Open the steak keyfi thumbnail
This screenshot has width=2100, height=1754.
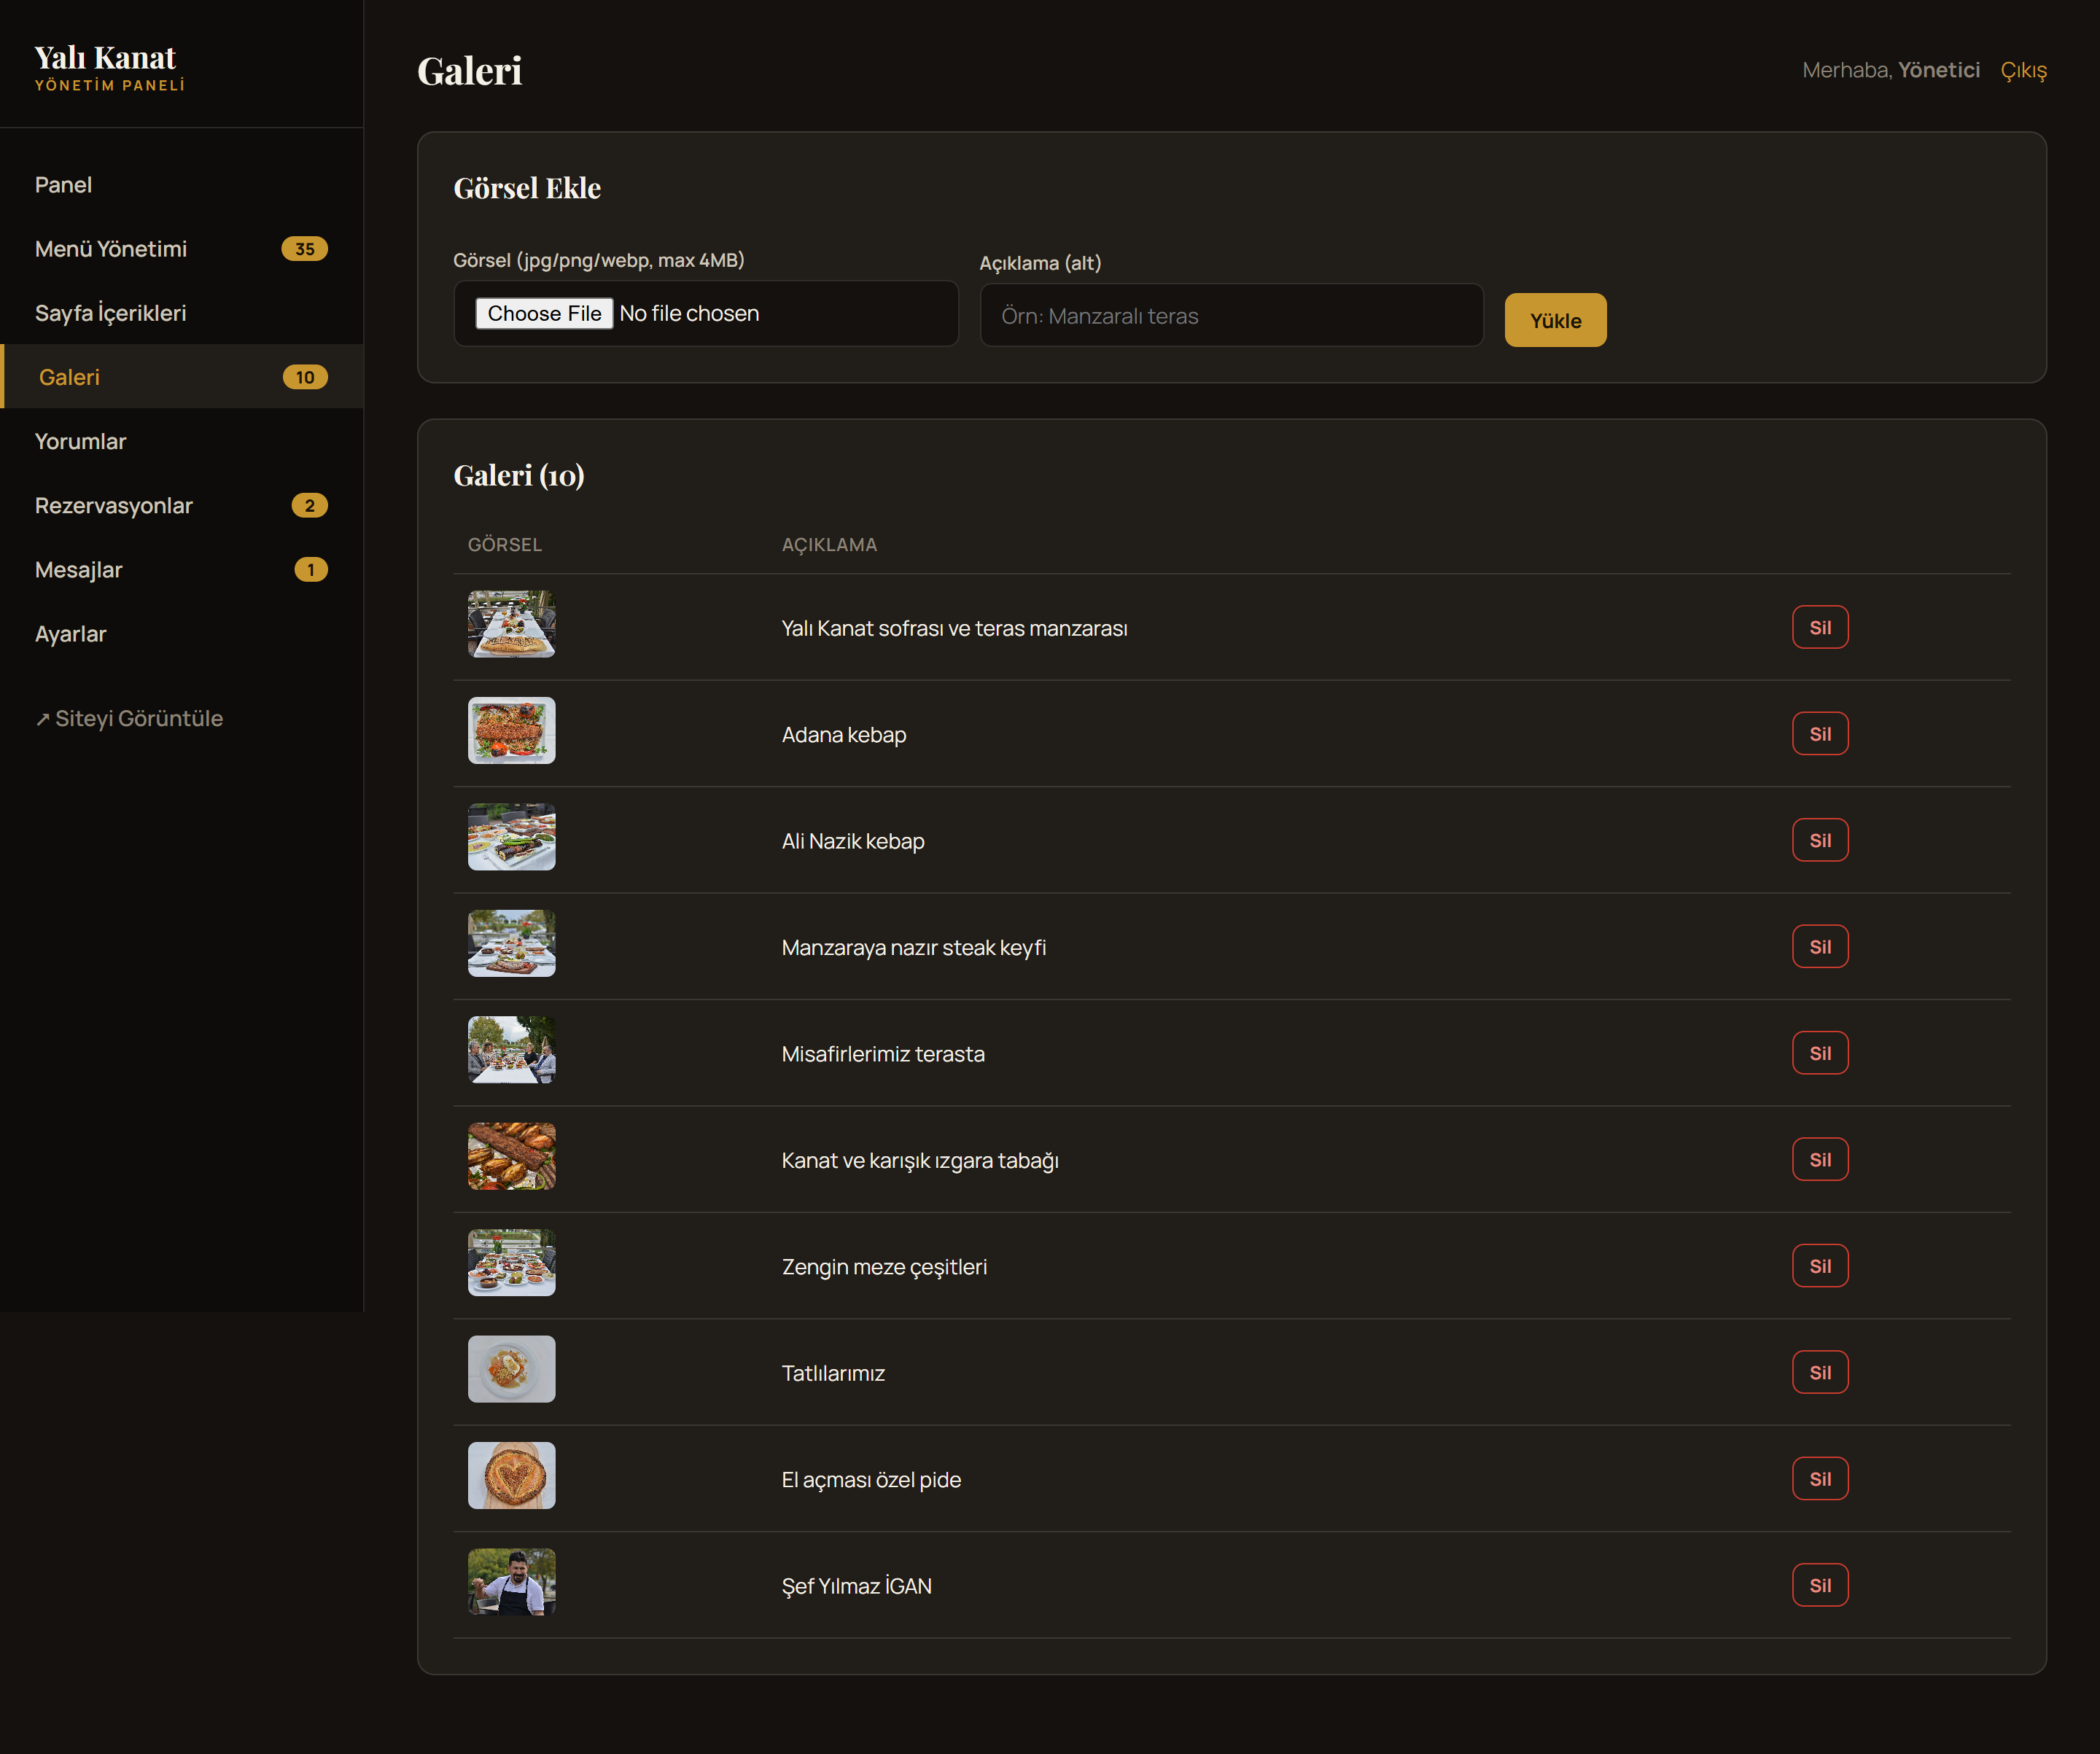tap(511, 944)
